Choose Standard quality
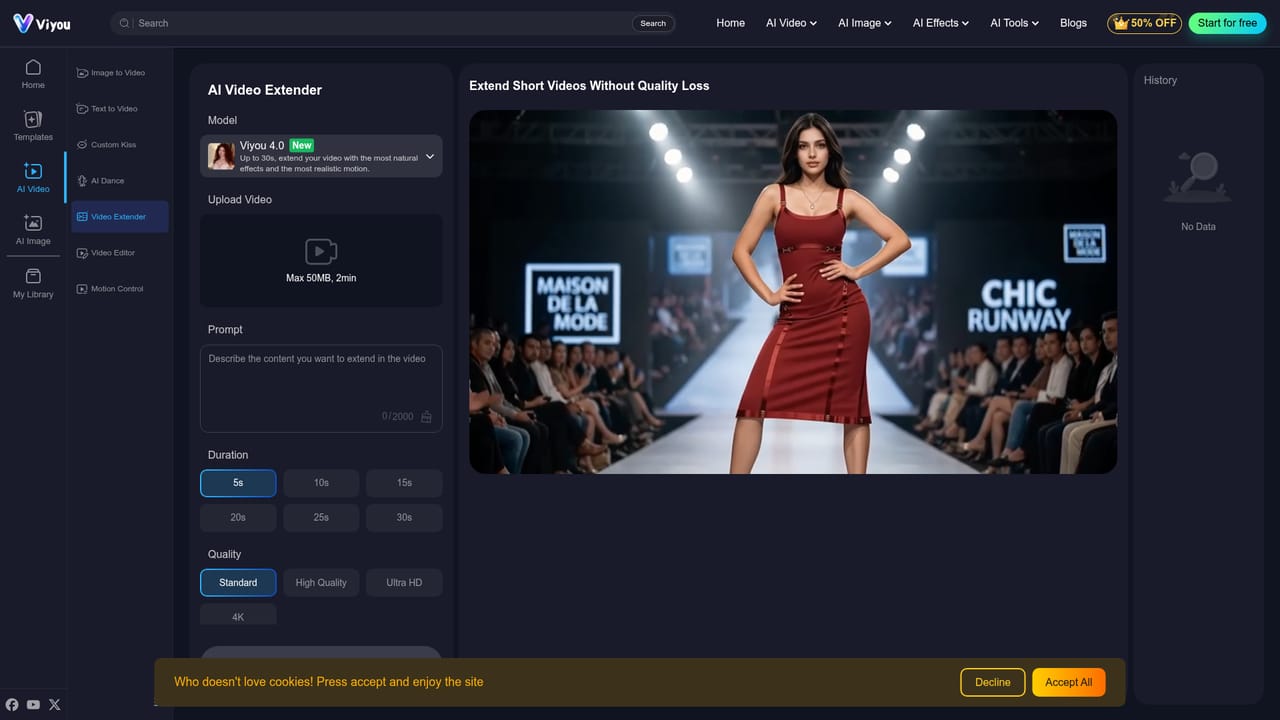This screenshot has width=1280, height=720. pyautogui.click(x=238, y=582)
